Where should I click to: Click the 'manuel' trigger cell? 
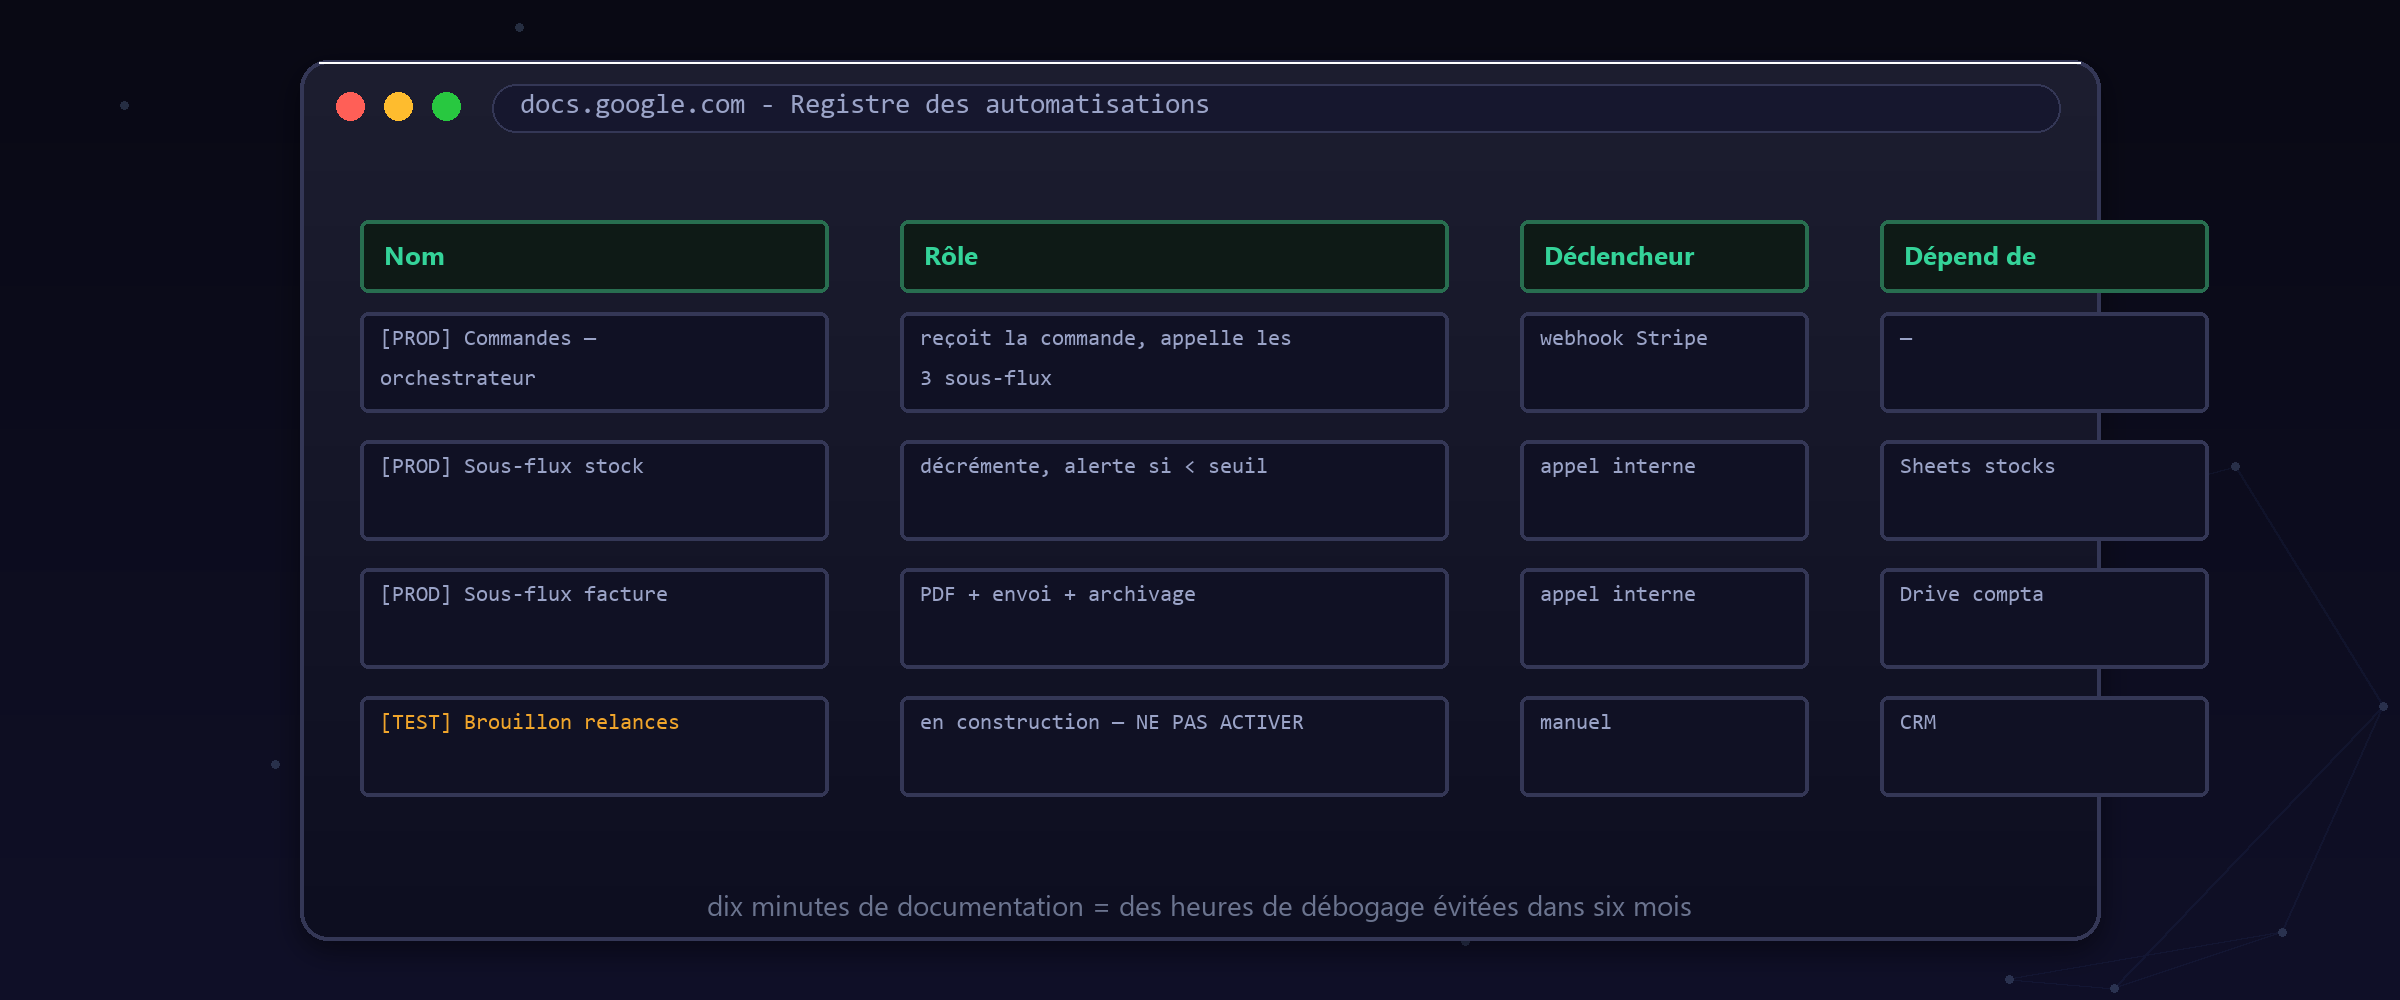1664,746
